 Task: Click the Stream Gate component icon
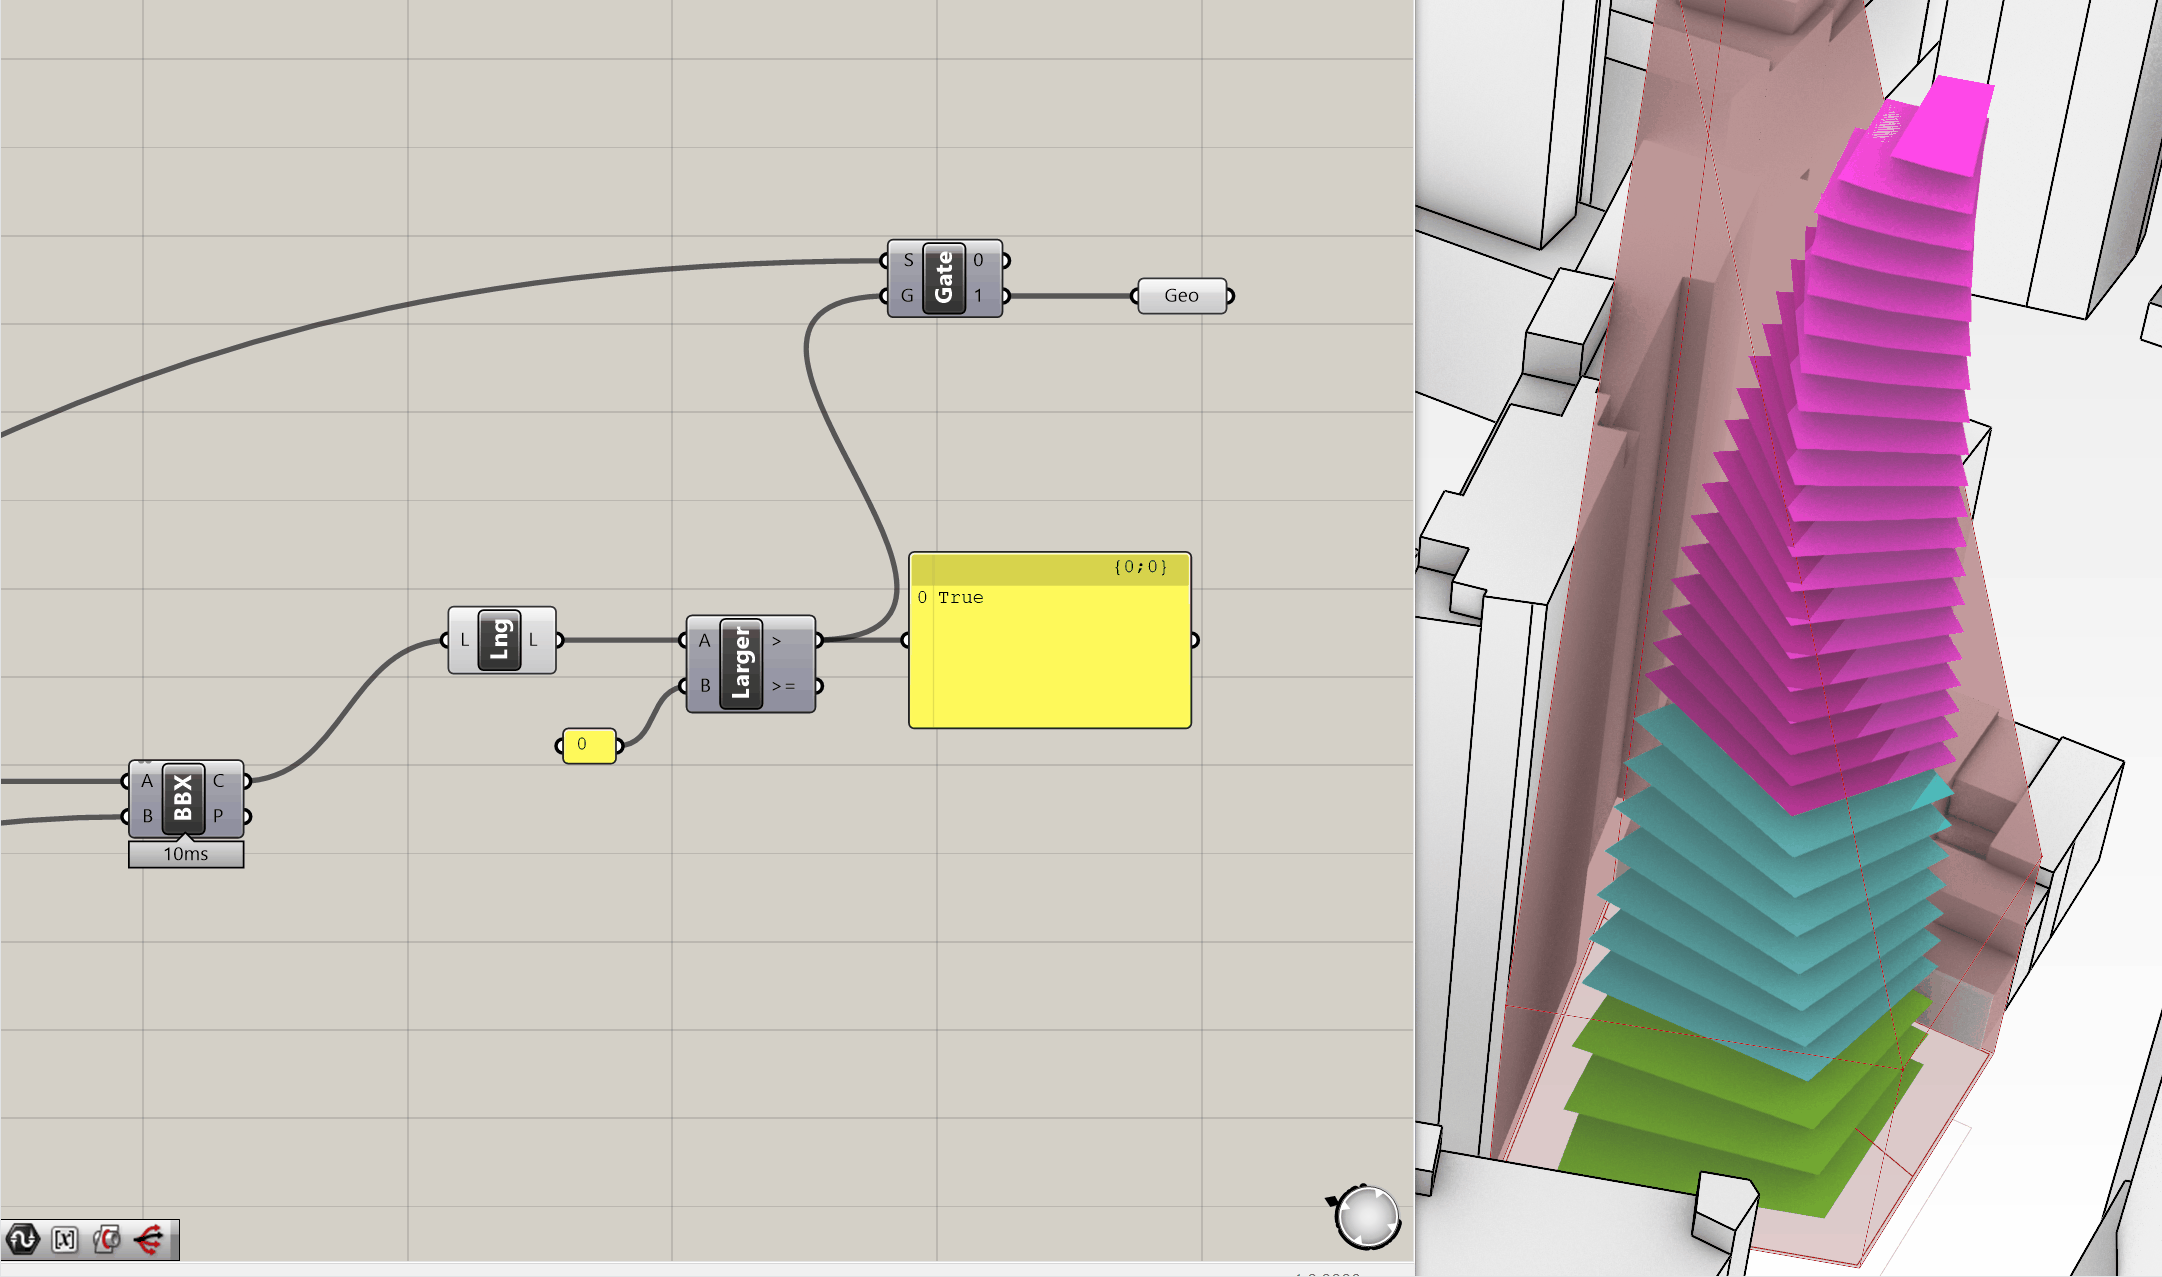click(943, 278)
